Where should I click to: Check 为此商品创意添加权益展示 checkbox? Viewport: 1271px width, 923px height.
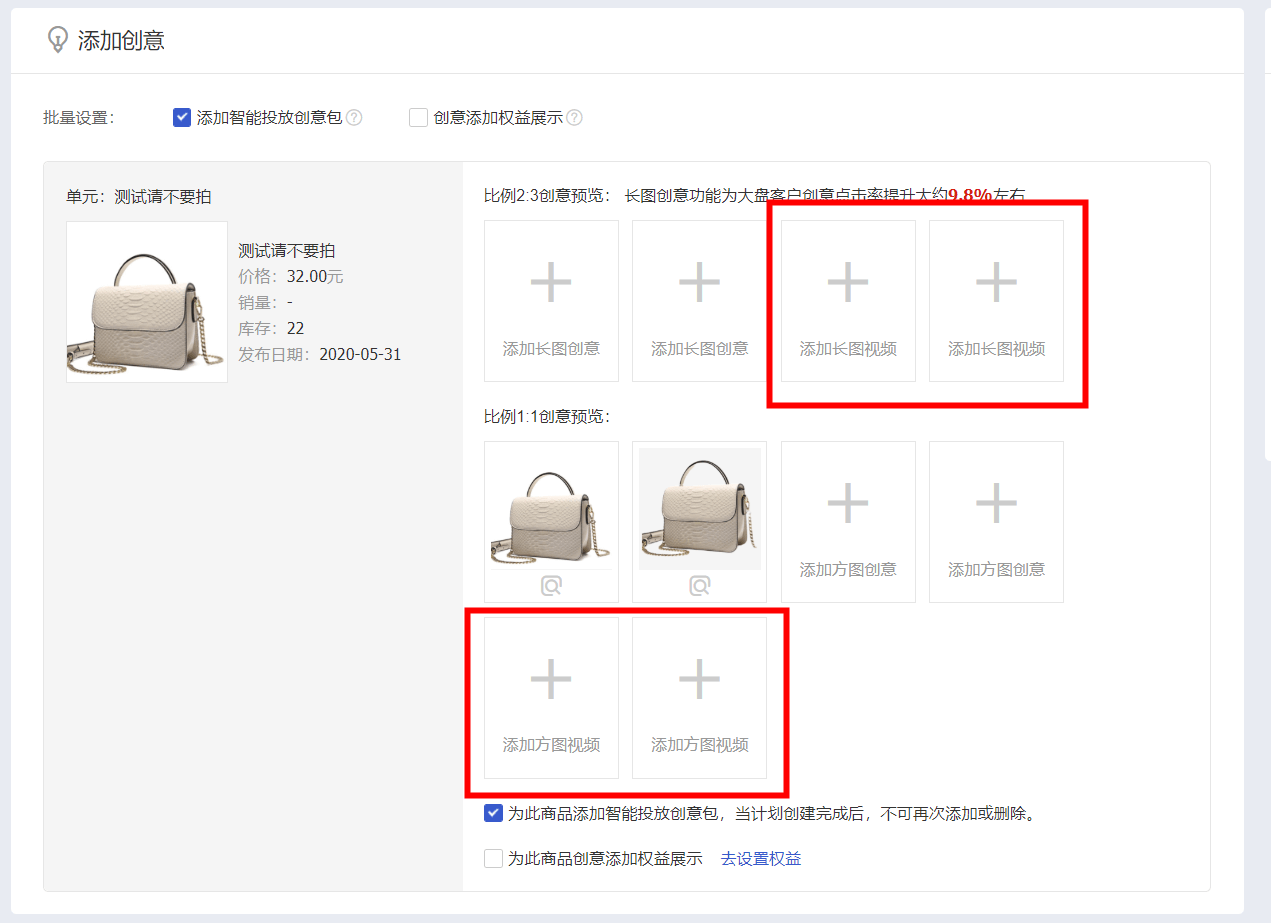[x=493, y=858]
